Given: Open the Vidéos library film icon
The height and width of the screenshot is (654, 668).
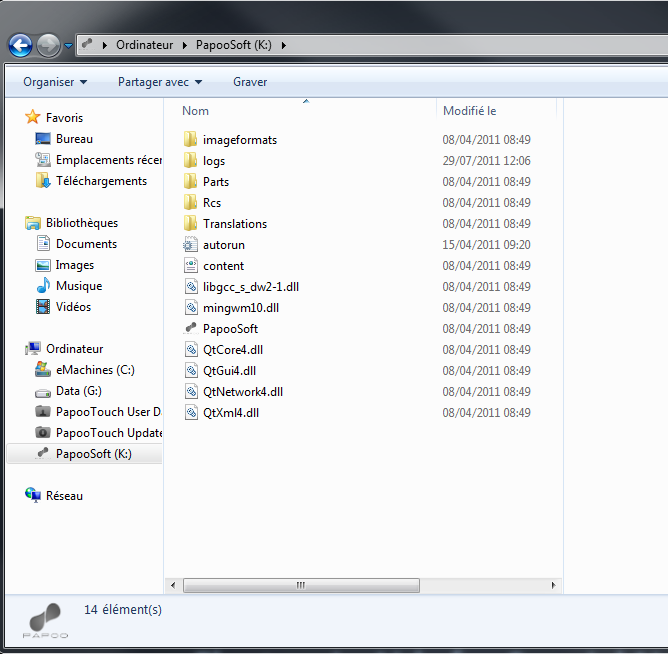Looking at the screenshot, I should [x=43, y=307].
